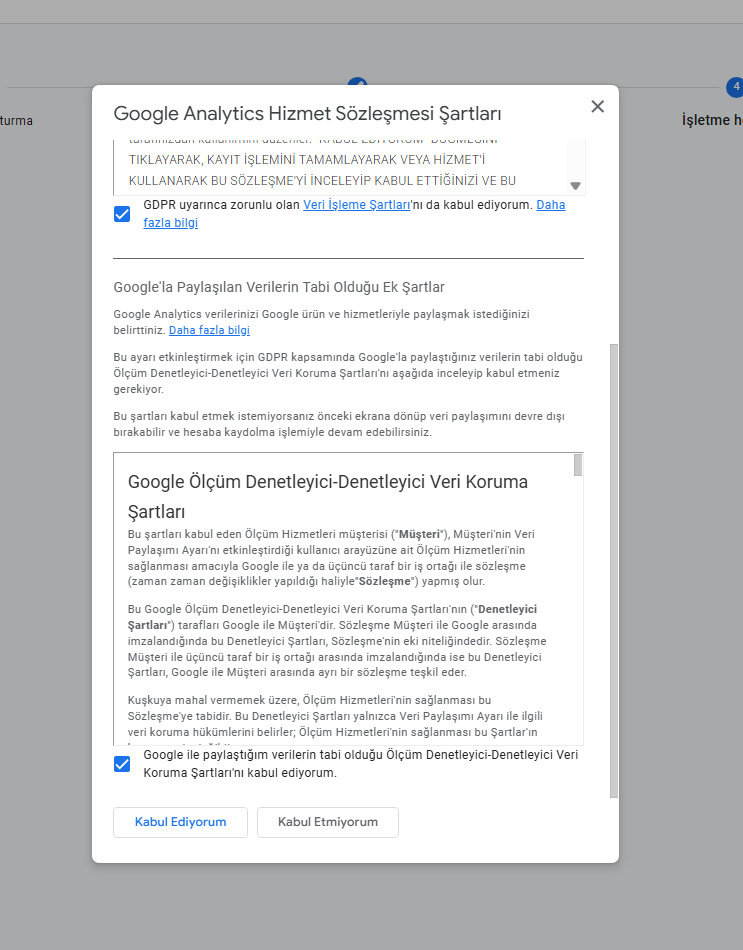Click the step 4 circle icon
Screen dimensions: 743x950
point(736,88)
